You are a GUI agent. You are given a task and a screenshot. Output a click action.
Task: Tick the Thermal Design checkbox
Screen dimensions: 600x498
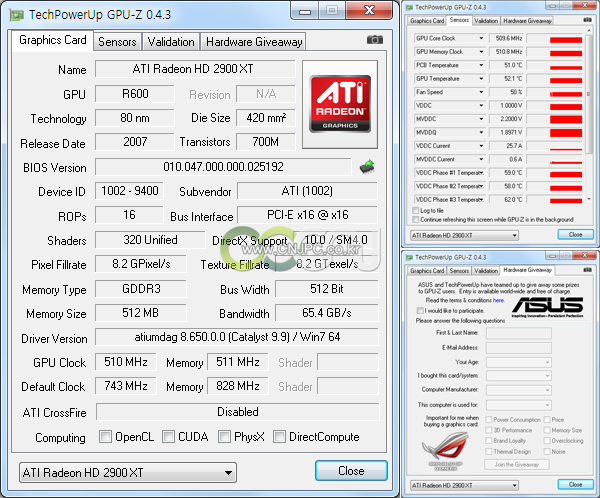tap(489, 451)
